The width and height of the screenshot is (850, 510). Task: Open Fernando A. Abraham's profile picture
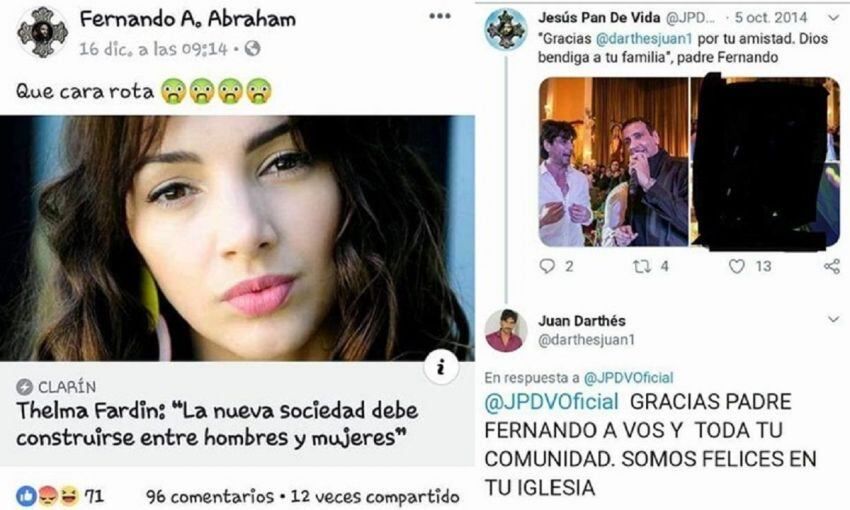[42, 33]
